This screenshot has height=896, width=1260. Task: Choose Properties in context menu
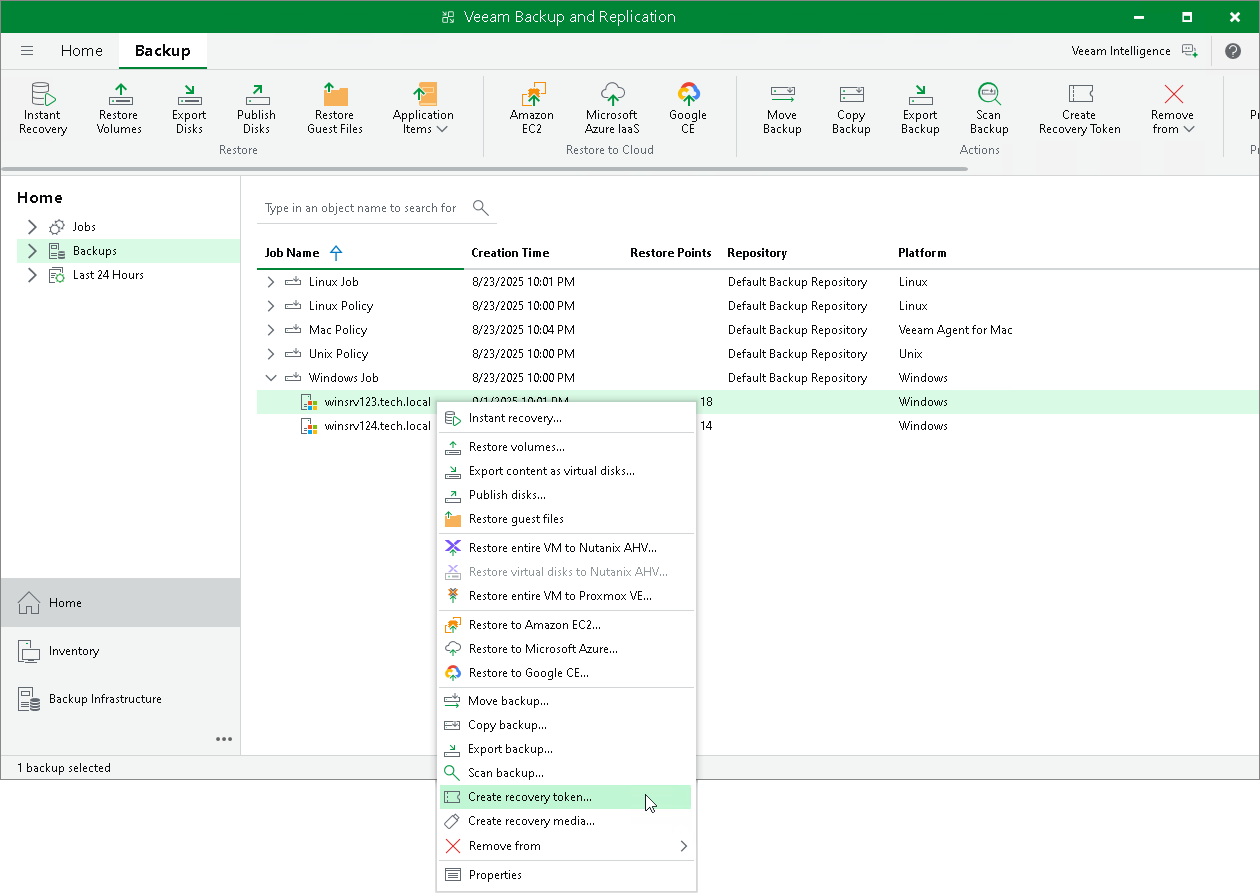[566, 875]
